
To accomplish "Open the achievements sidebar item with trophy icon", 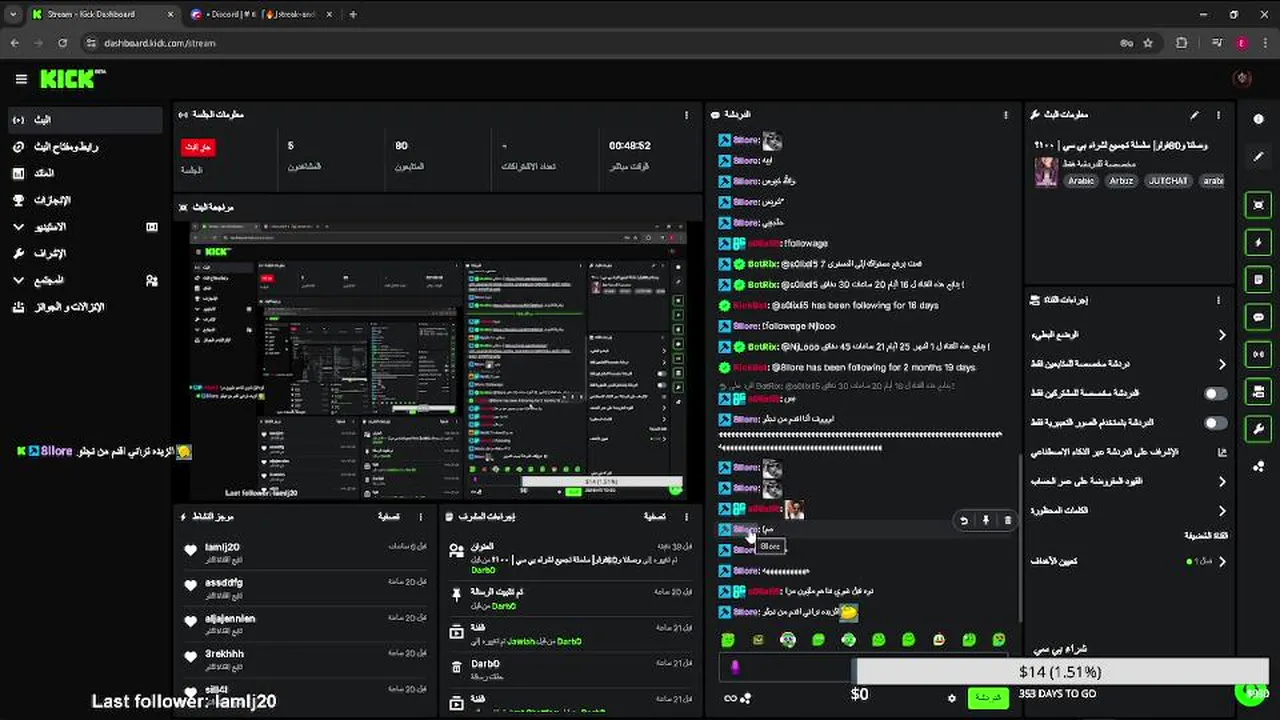I will [85, 200].
